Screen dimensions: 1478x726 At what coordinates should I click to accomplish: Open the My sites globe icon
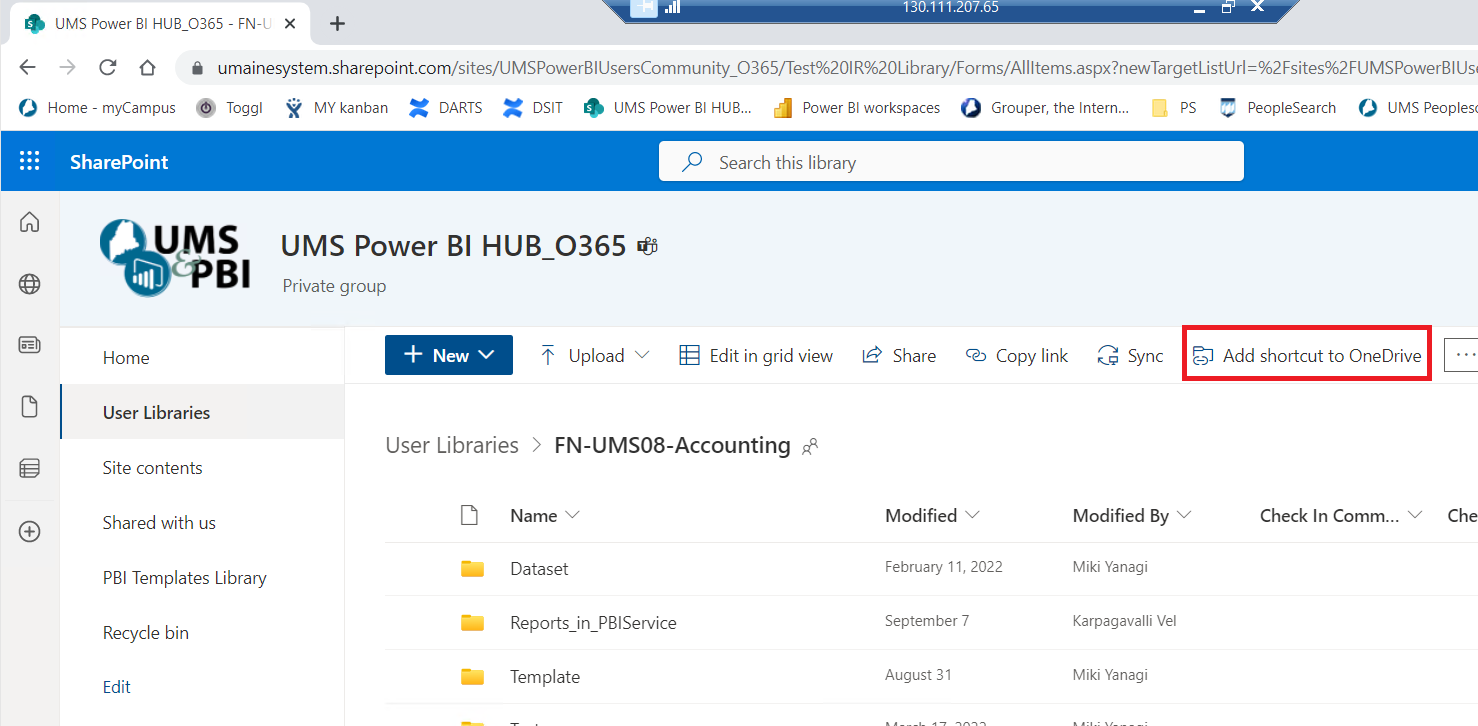[x=30, y=285]
